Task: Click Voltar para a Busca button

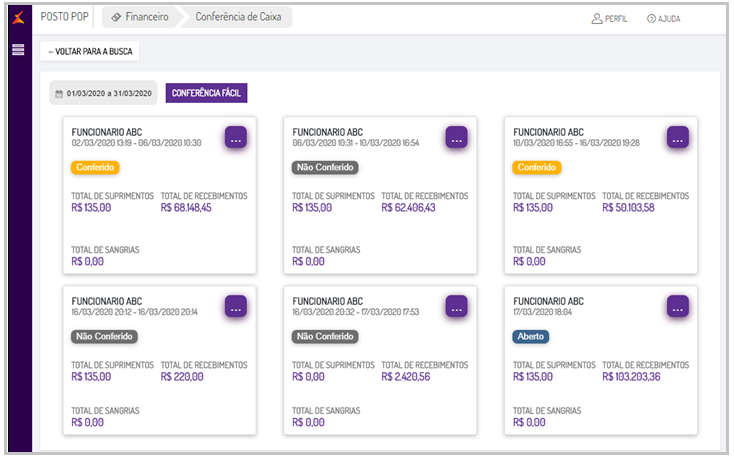Action: pyautogui.click(x=90, y=51)
